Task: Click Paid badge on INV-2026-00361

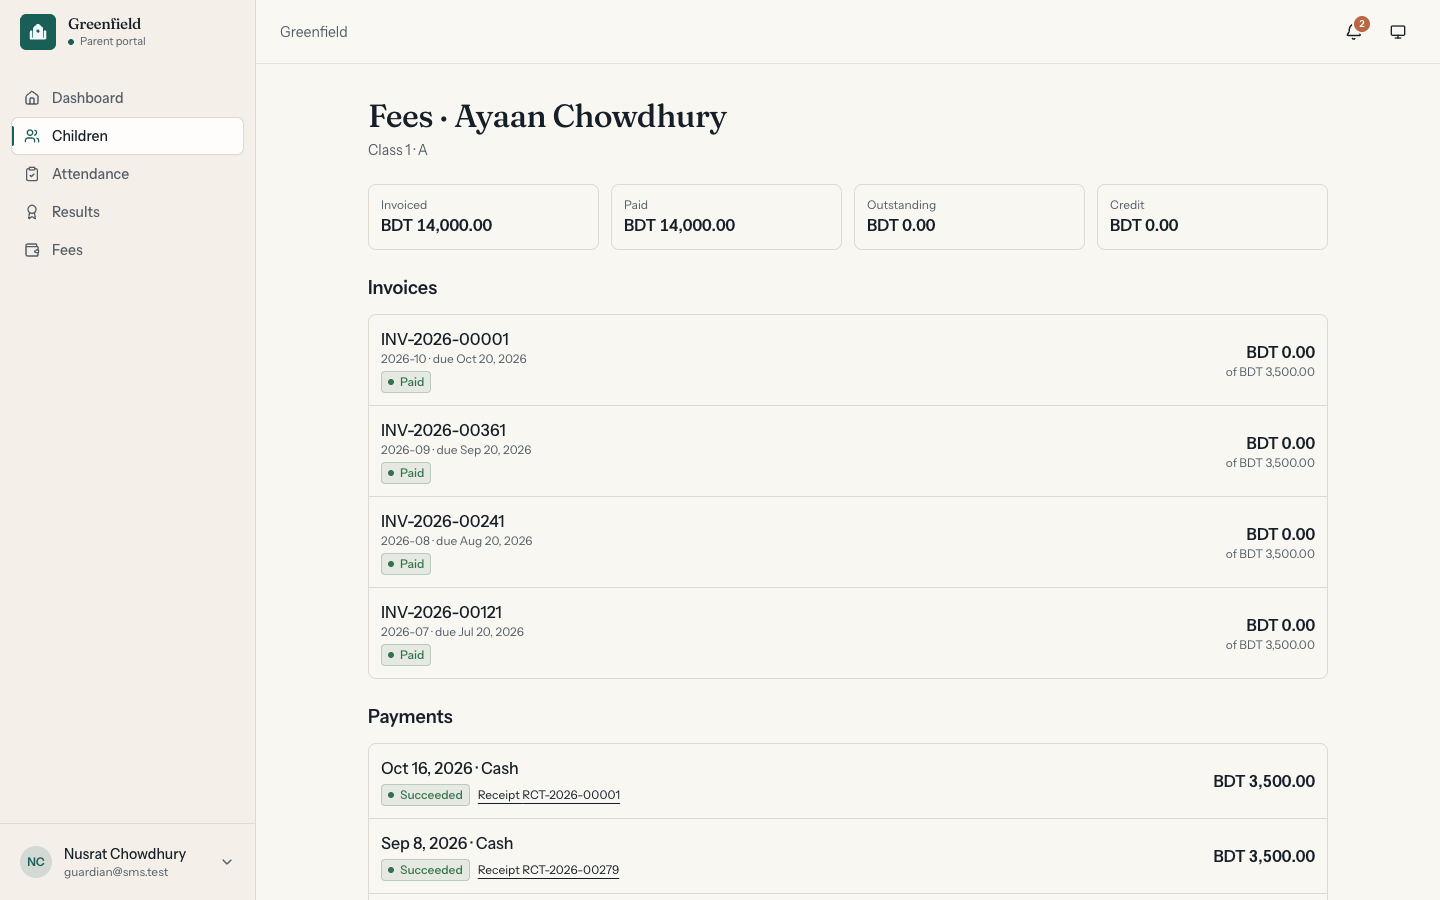Action: (x=406, y=473)
